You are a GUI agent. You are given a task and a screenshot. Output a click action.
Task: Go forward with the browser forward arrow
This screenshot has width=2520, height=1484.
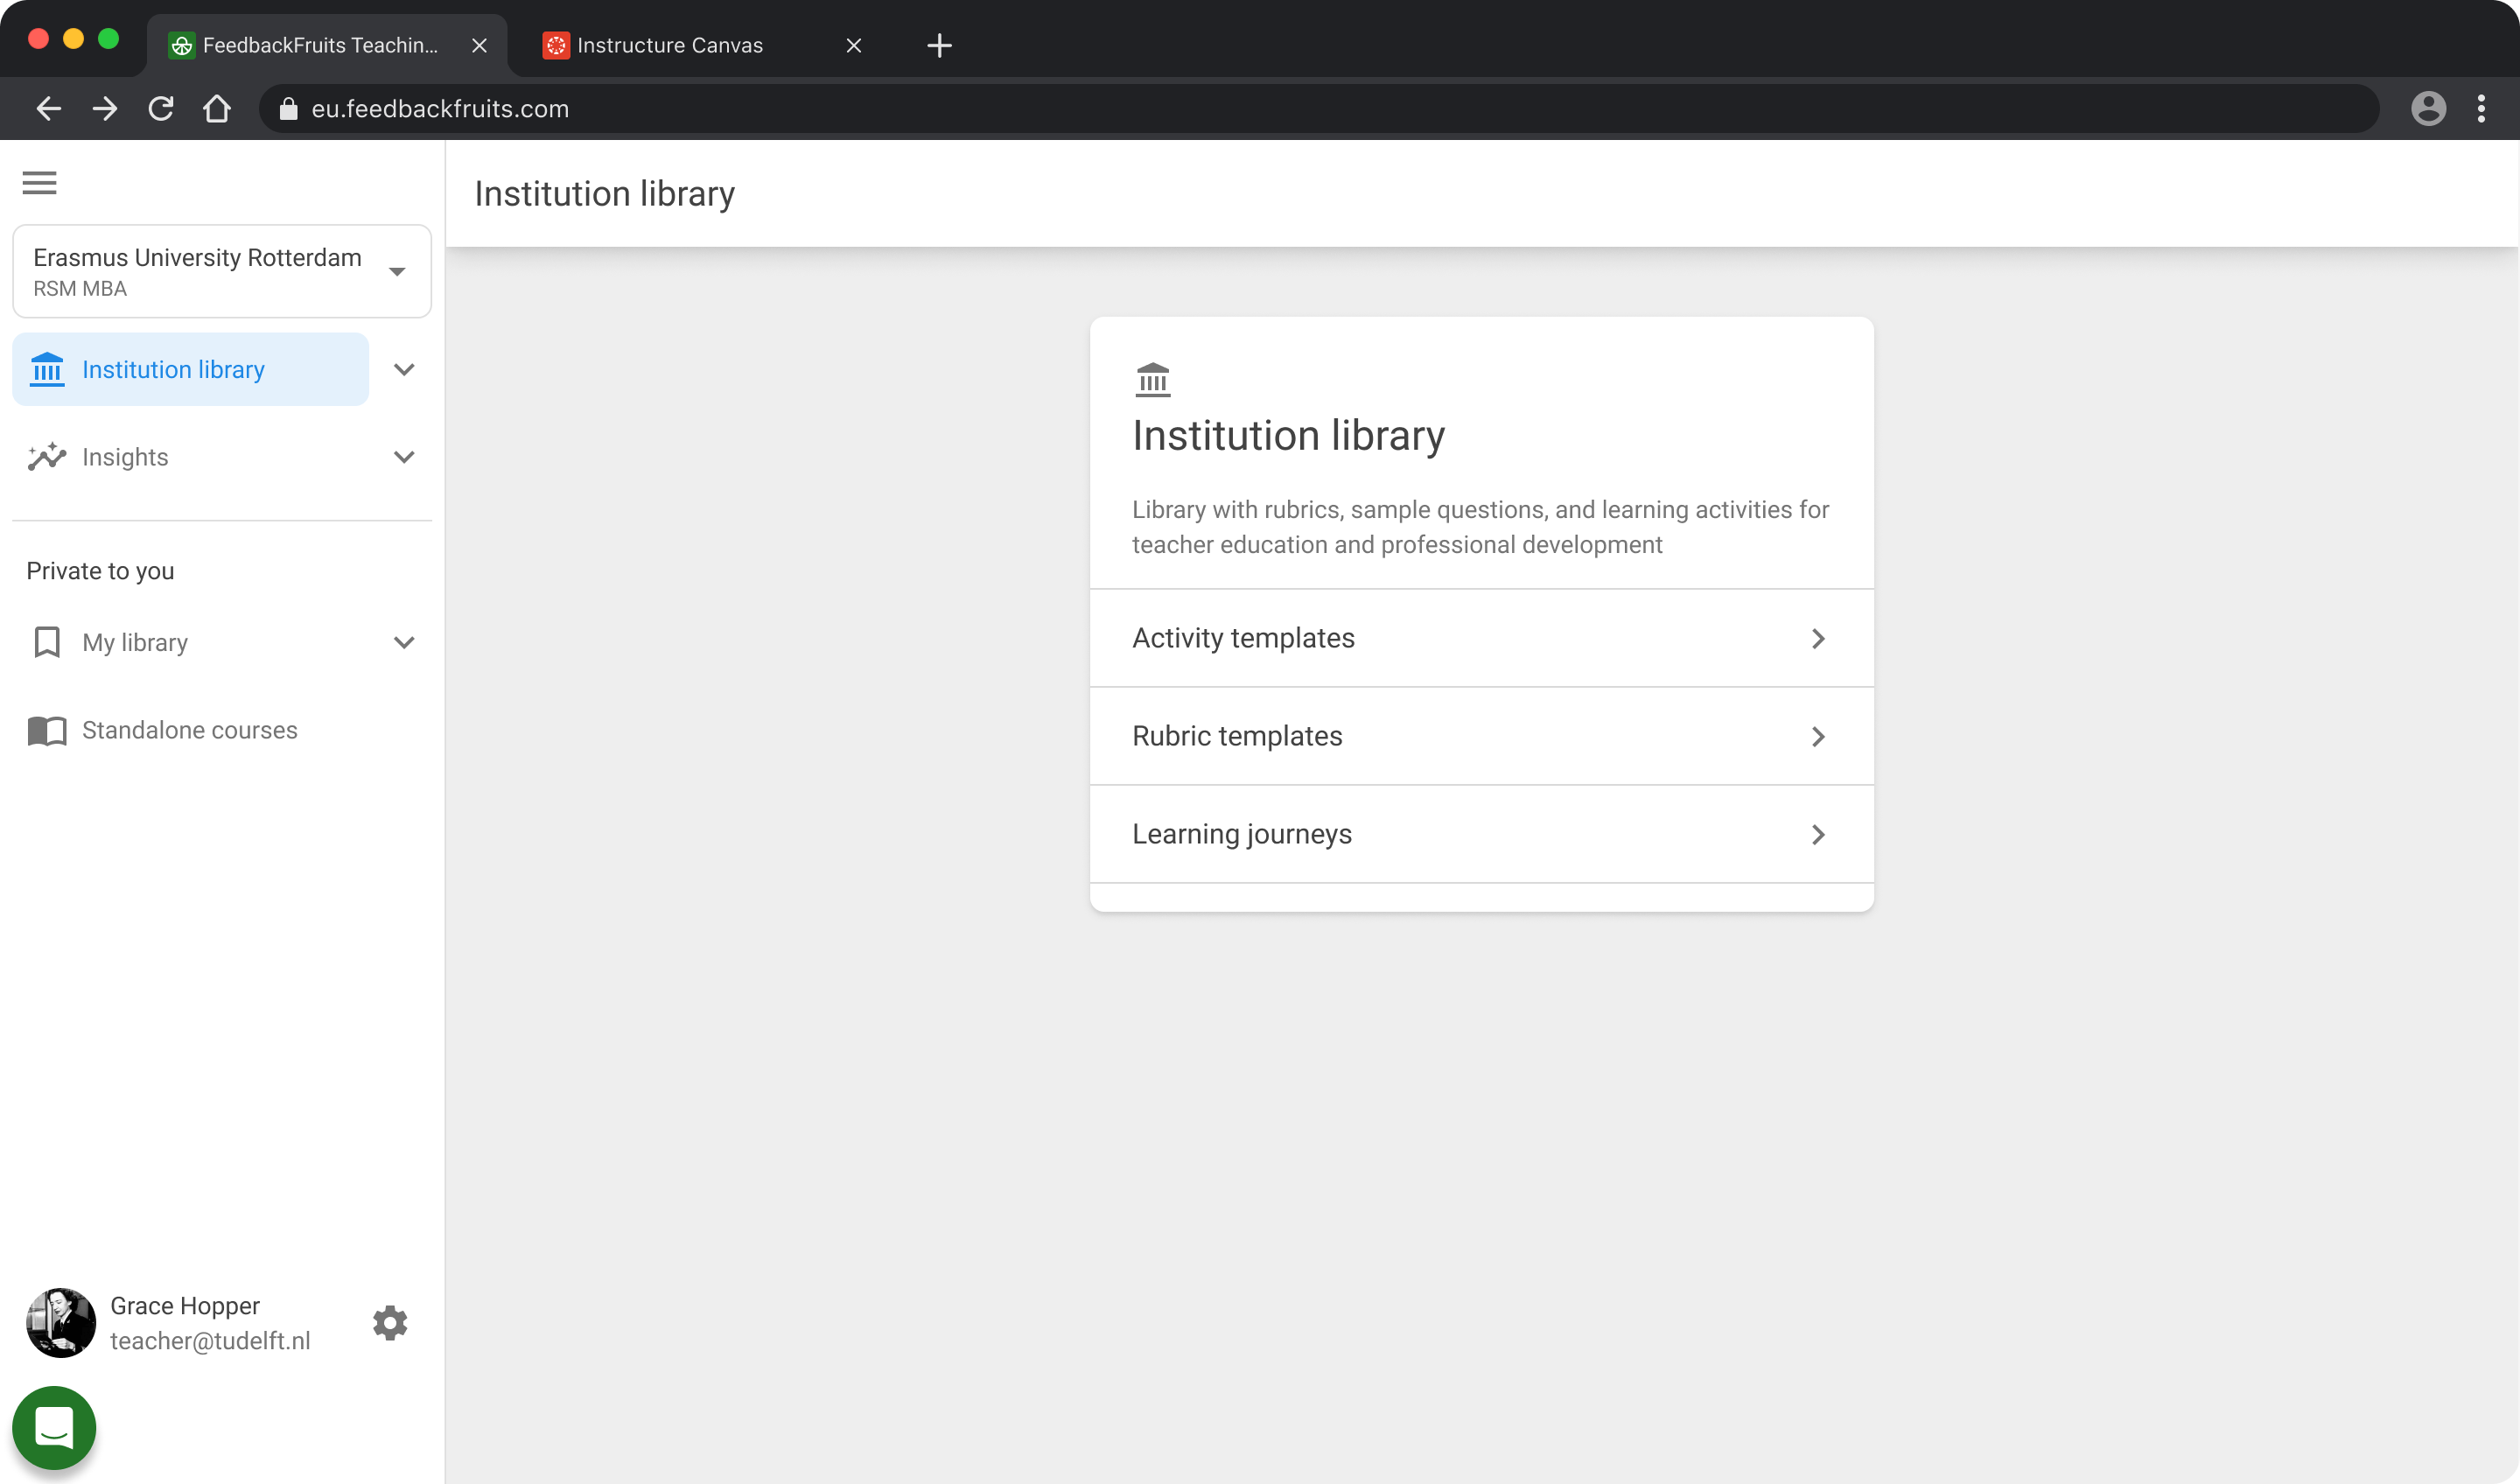click(x=104, y=108)
